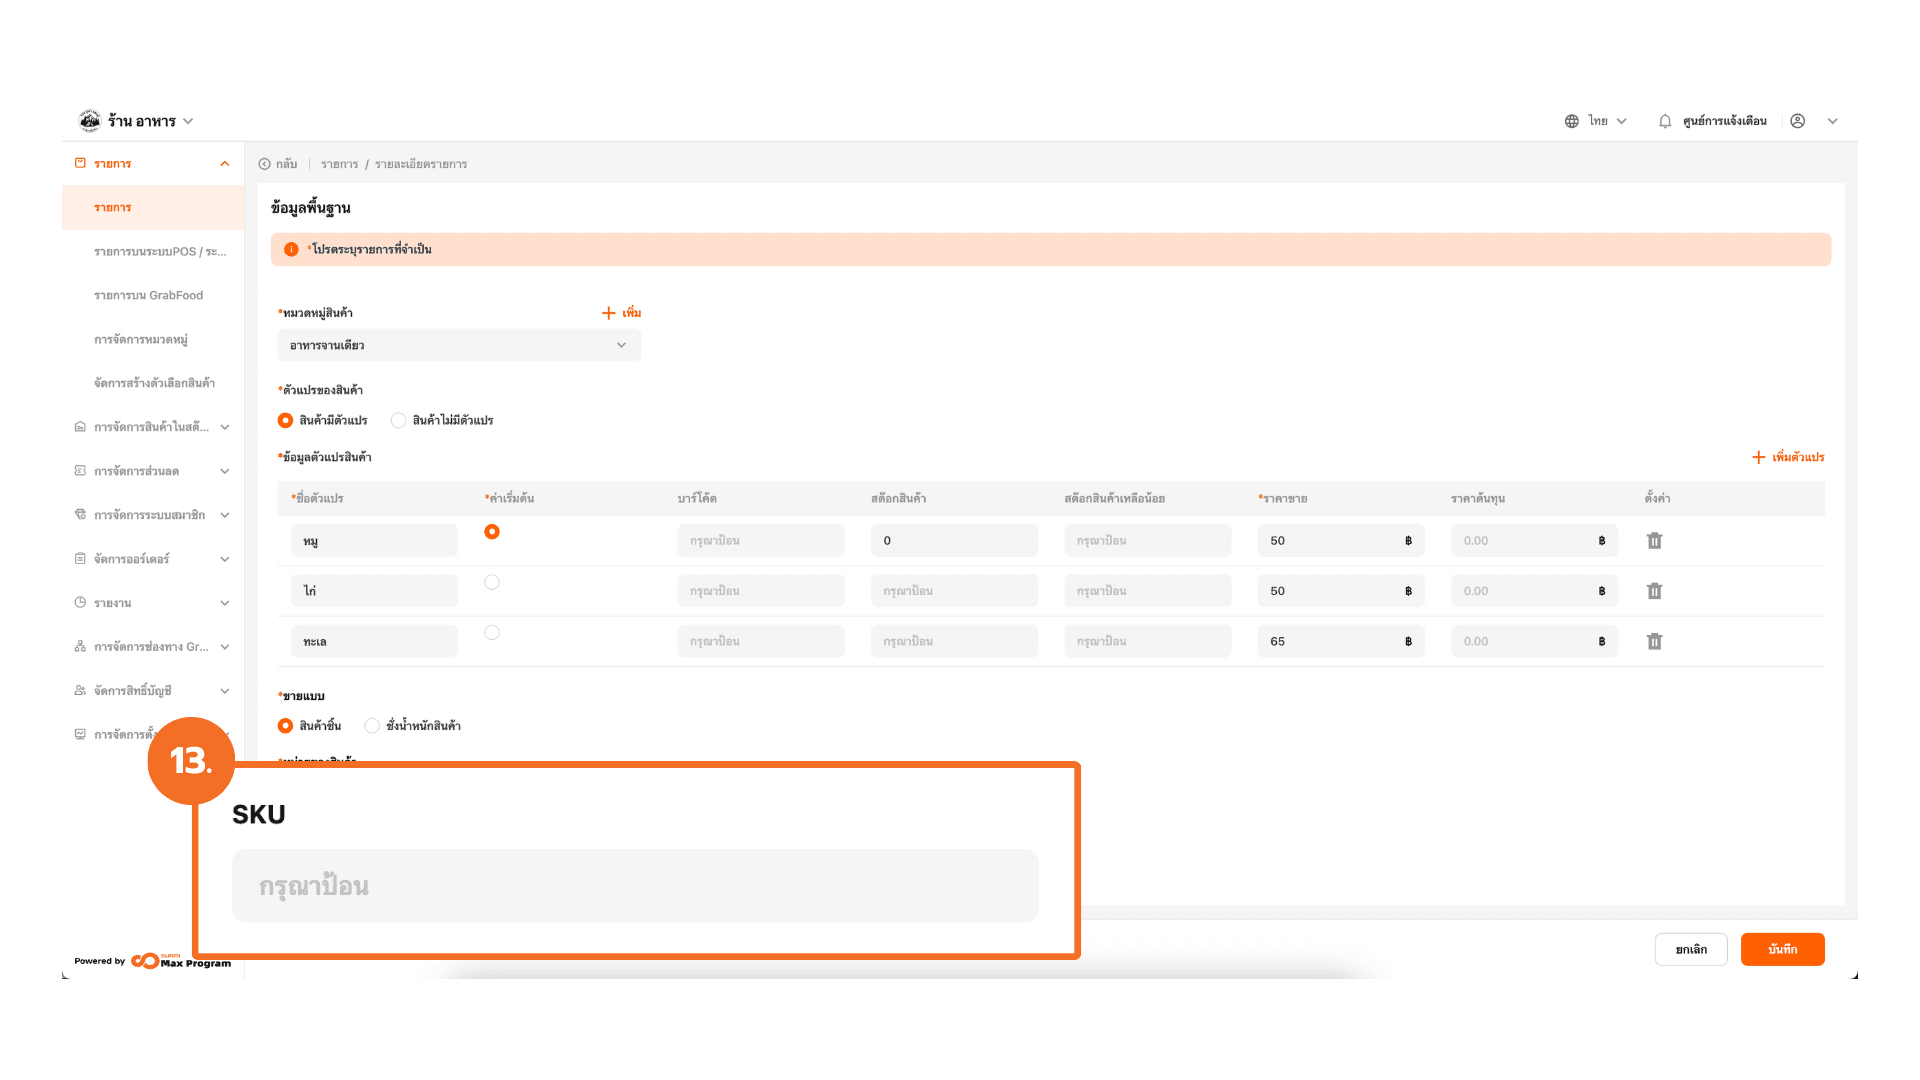Open the user account profile icon
Viewport: 1920px width, 1080px height.
tap(1797, 121)
